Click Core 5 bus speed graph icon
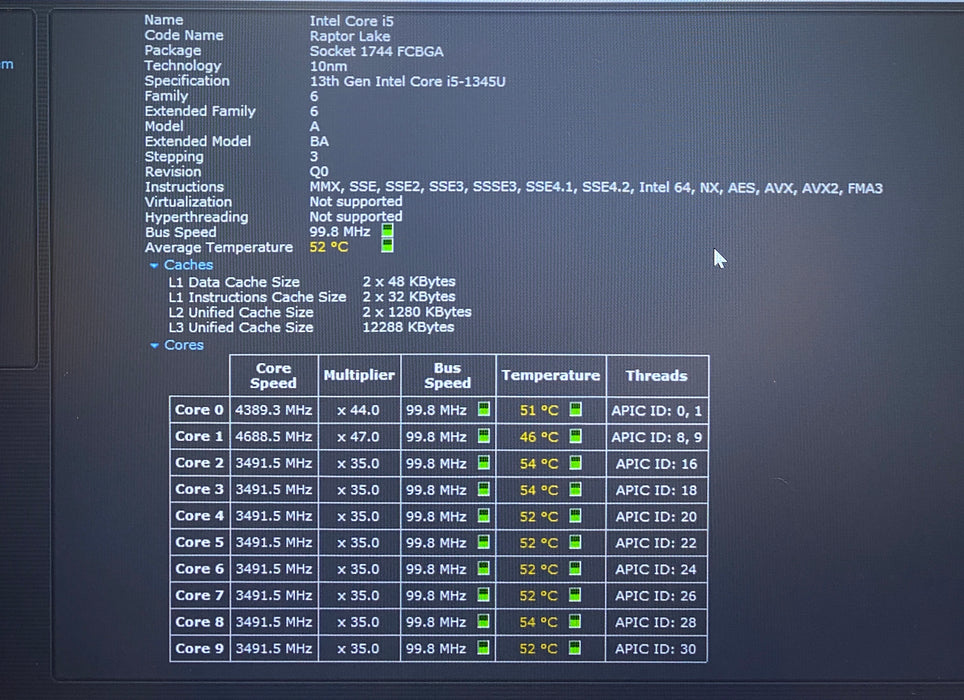This screenshot has width=964, height=700. [484, 542]
